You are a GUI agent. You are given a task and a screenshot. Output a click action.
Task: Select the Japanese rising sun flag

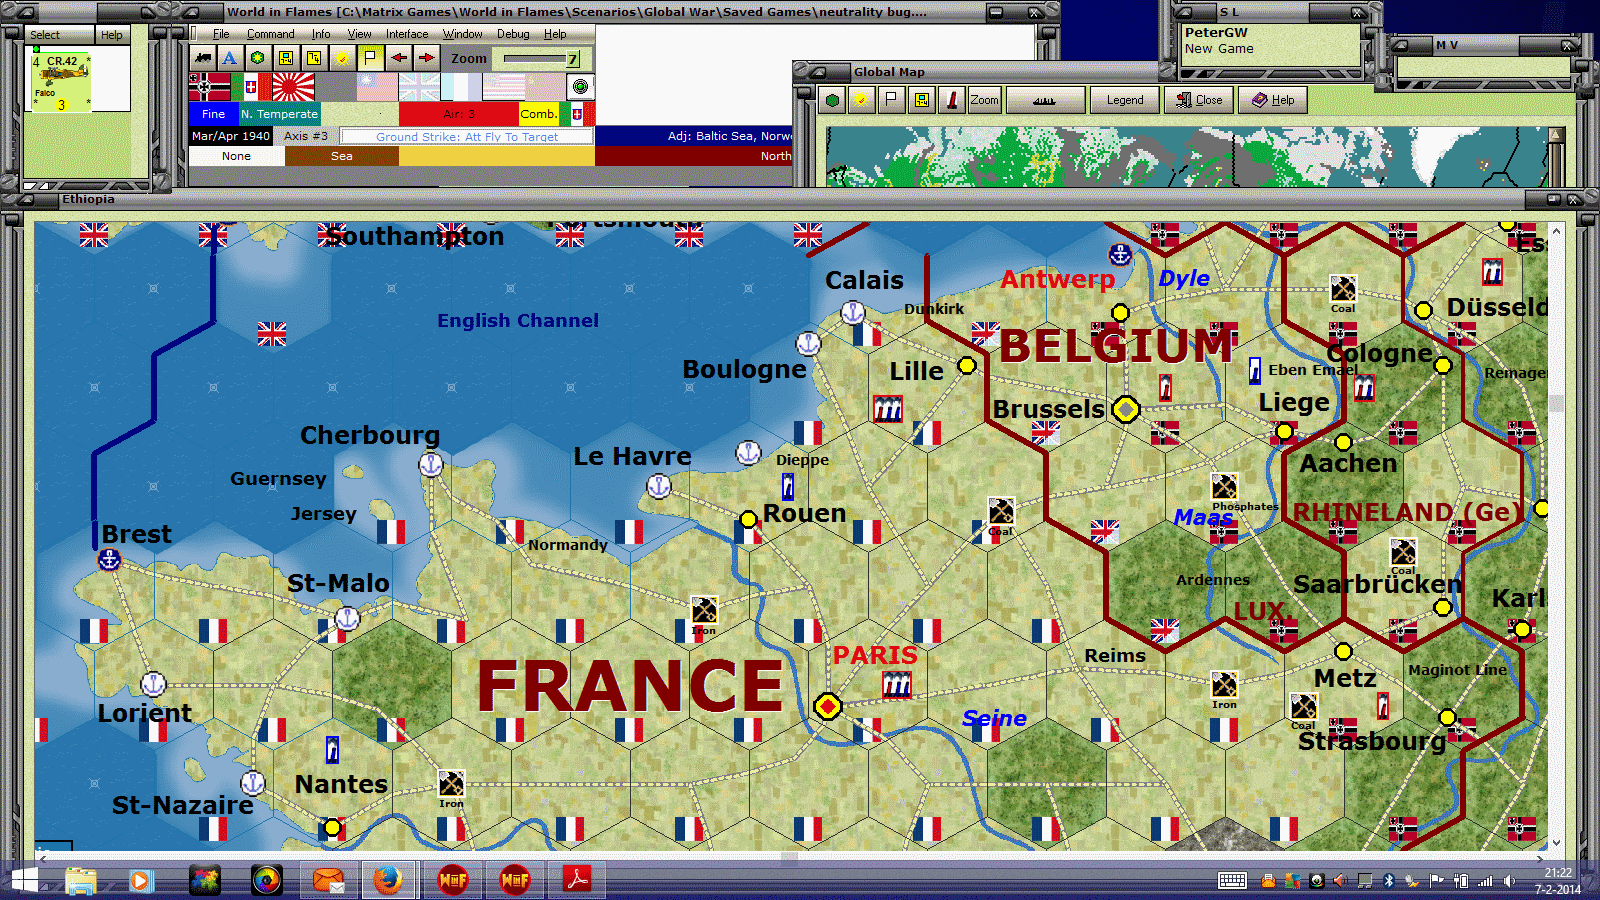click(x=293, y=87)
